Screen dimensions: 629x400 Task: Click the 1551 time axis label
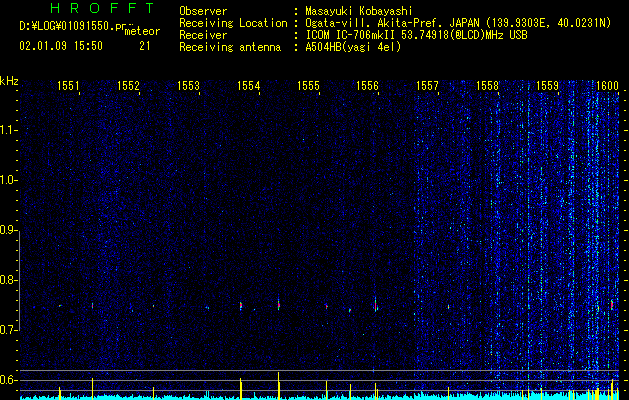click(68, 85)
